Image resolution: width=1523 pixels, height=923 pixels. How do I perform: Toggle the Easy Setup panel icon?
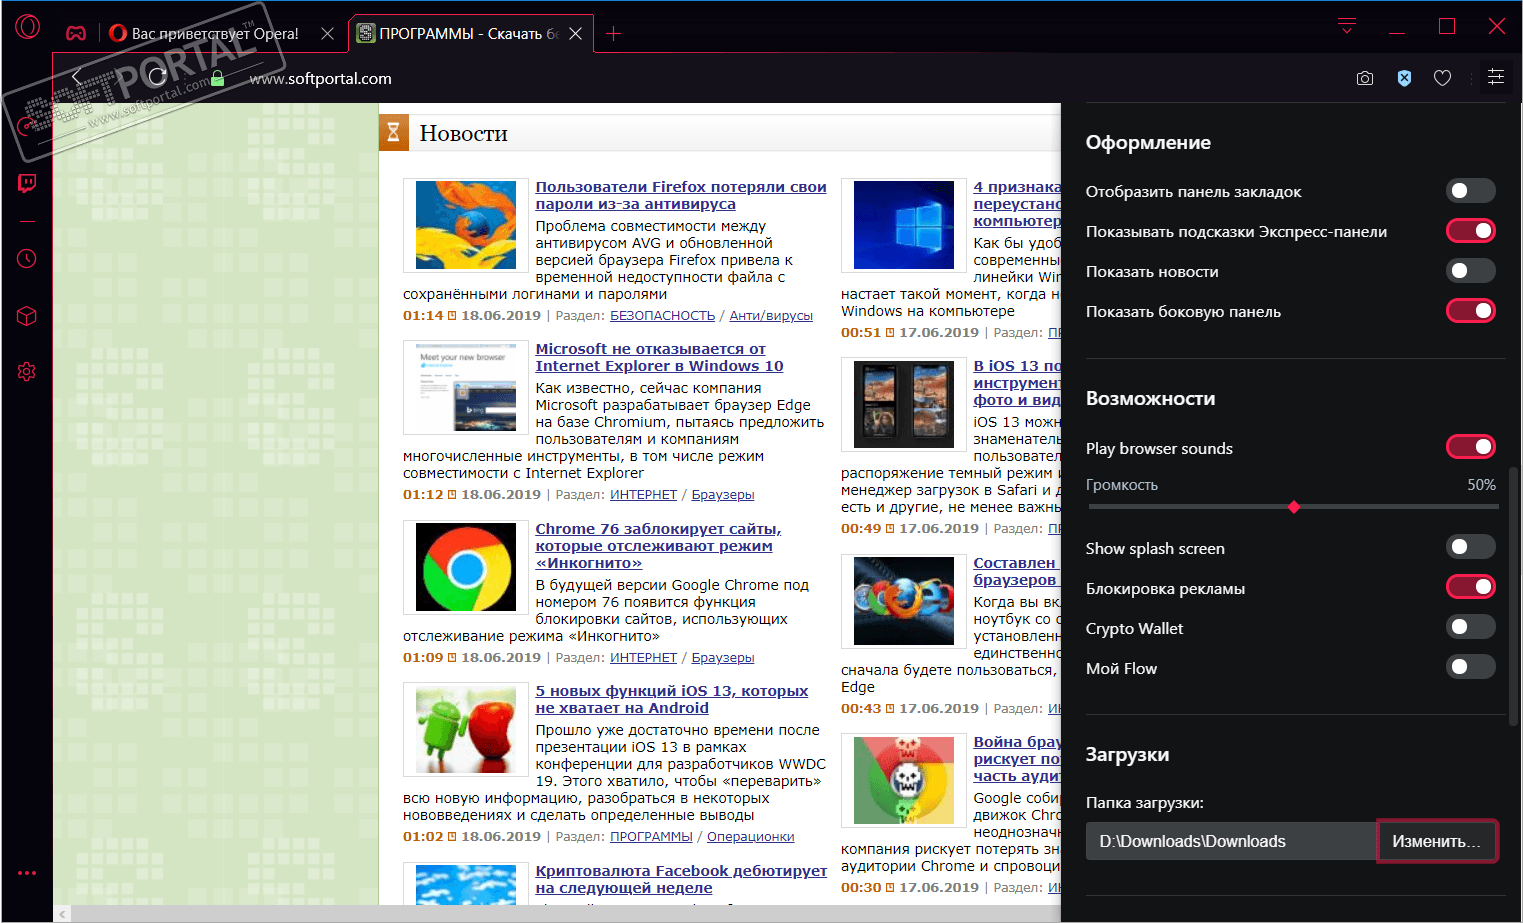tap(1496, 77)
